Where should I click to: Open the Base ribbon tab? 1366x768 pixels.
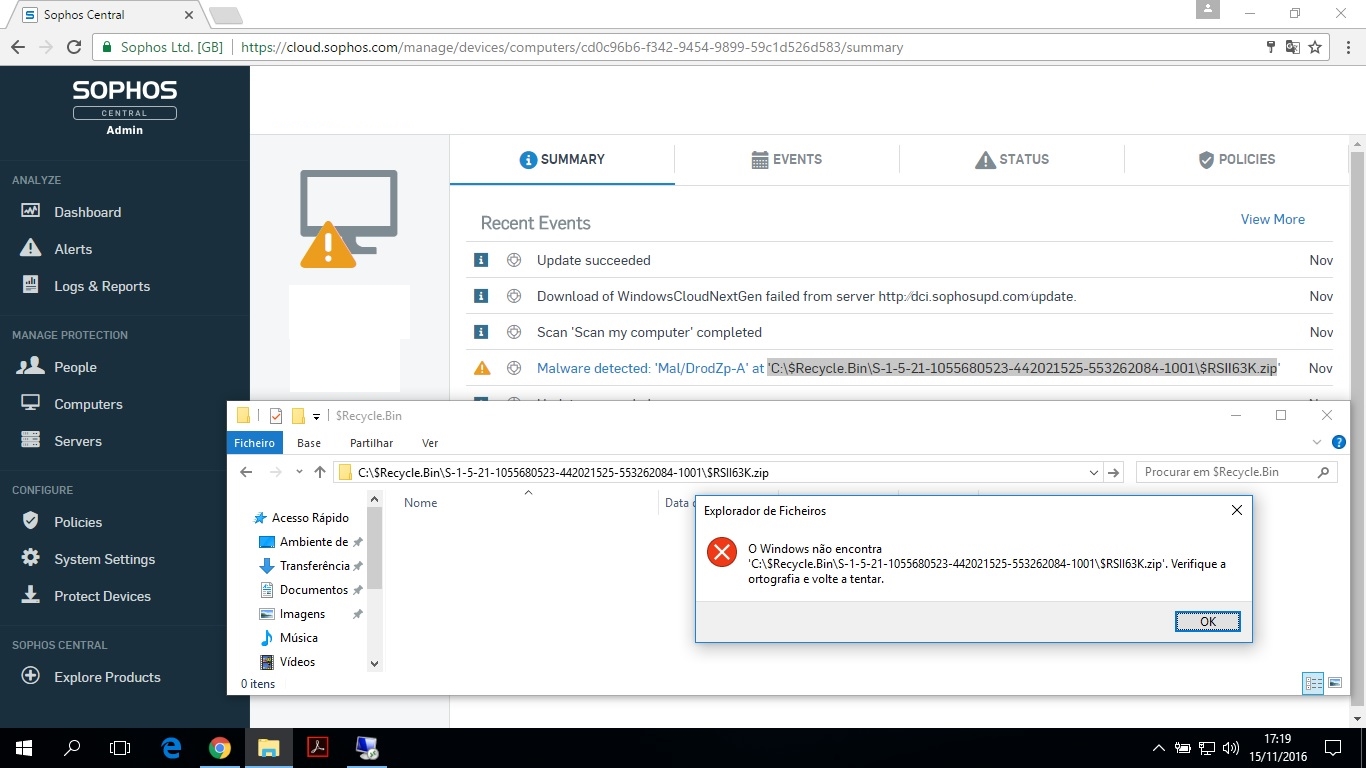point(309,443)
